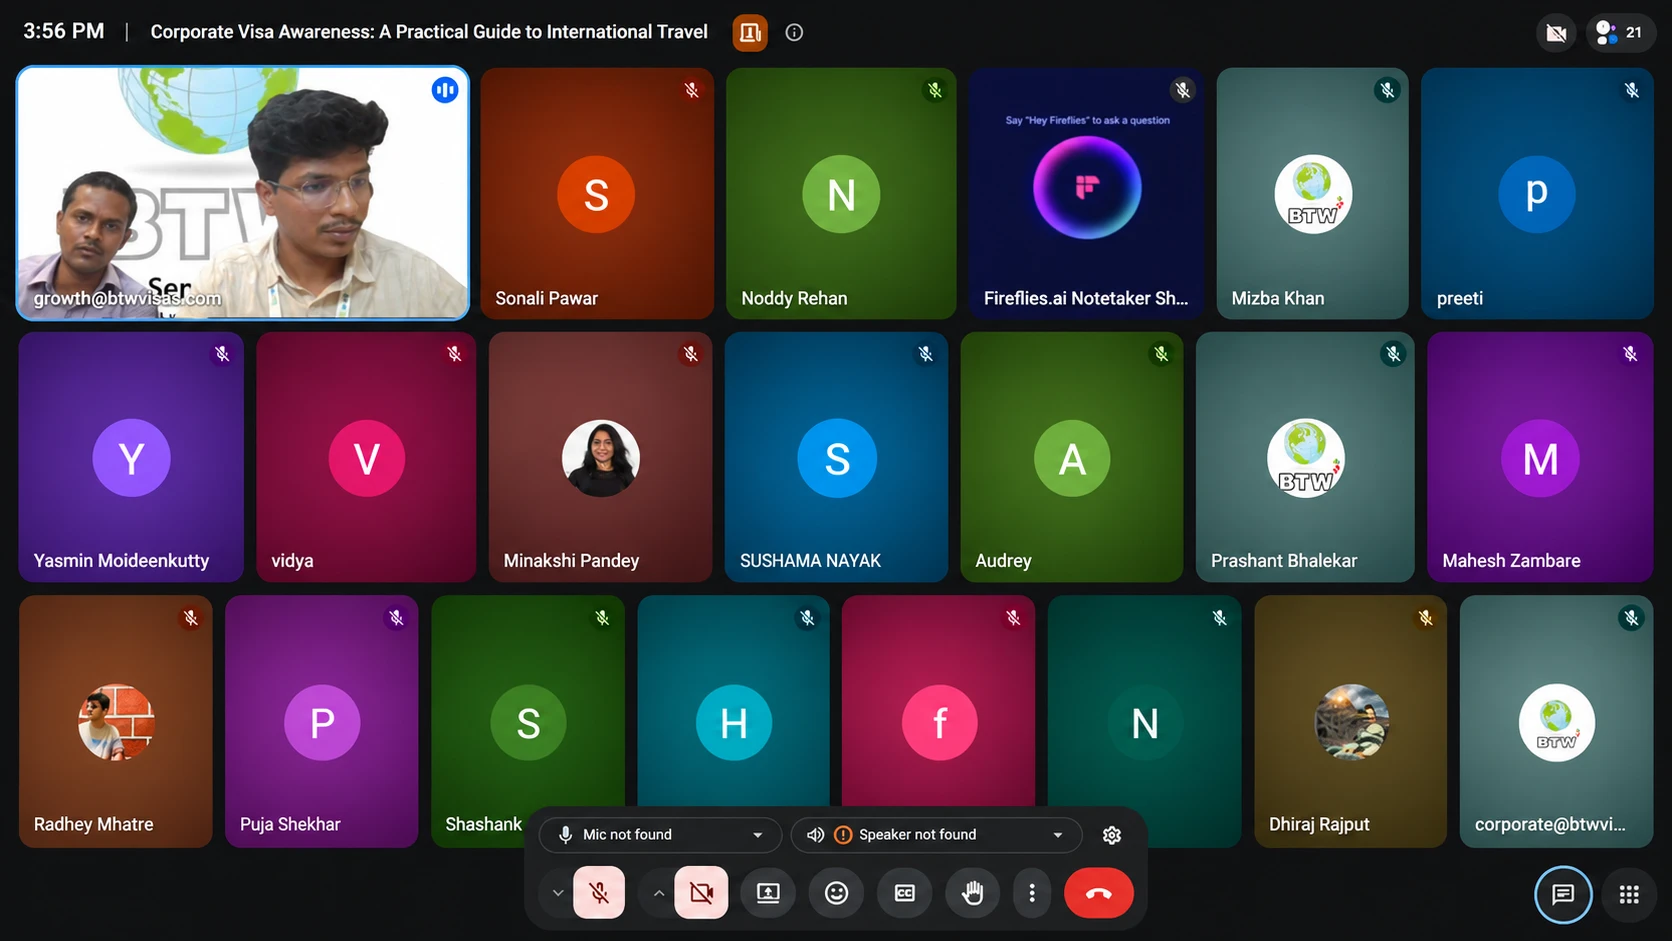Screen dimensions: 1672x941
Task: Open the activities grid menu
Action: click(1629, 894)
